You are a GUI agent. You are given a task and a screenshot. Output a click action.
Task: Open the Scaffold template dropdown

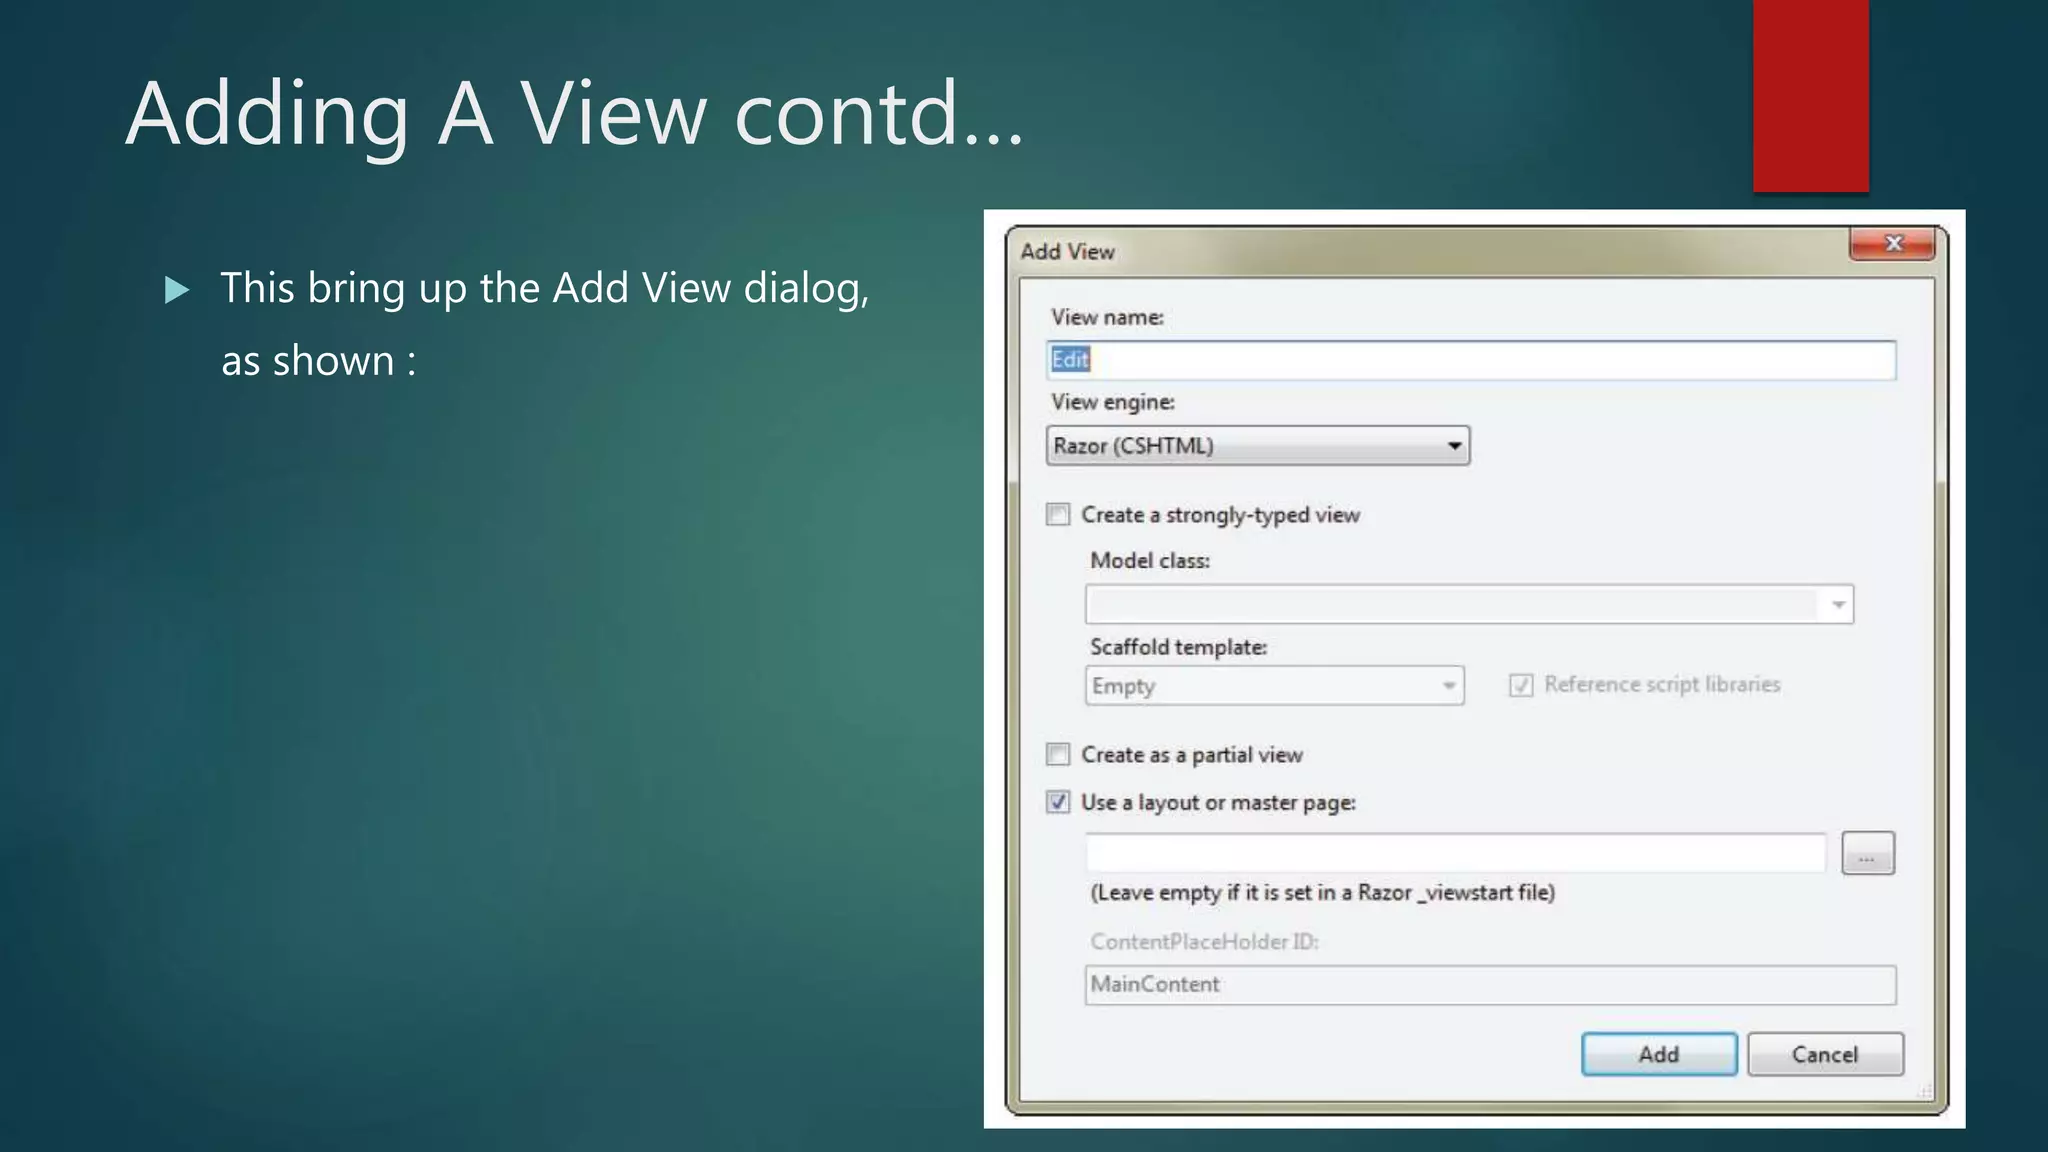(1274, 686)
